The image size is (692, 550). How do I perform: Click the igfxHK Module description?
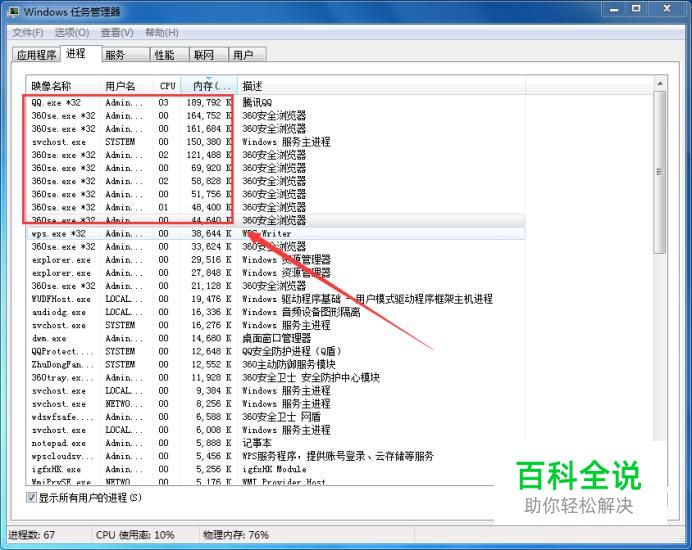click(275, 469)
